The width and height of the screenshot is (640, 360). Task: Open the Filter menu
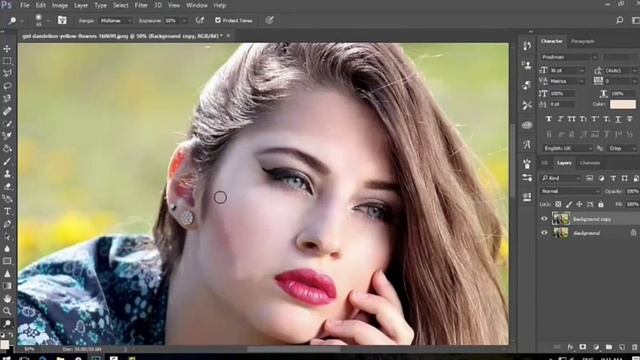pyautogui.click(x=141, y=5)
